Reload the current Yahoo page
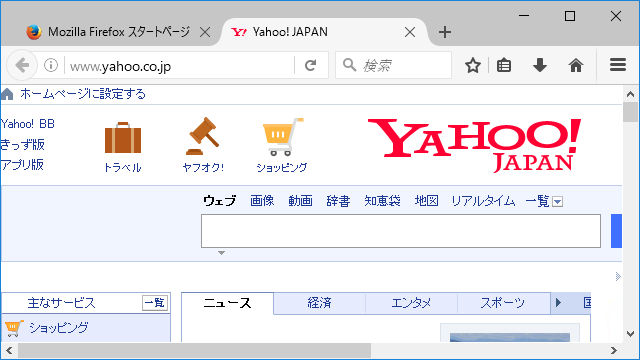The height and width of the screenshot is (360, 640). [x=311, y=65]
